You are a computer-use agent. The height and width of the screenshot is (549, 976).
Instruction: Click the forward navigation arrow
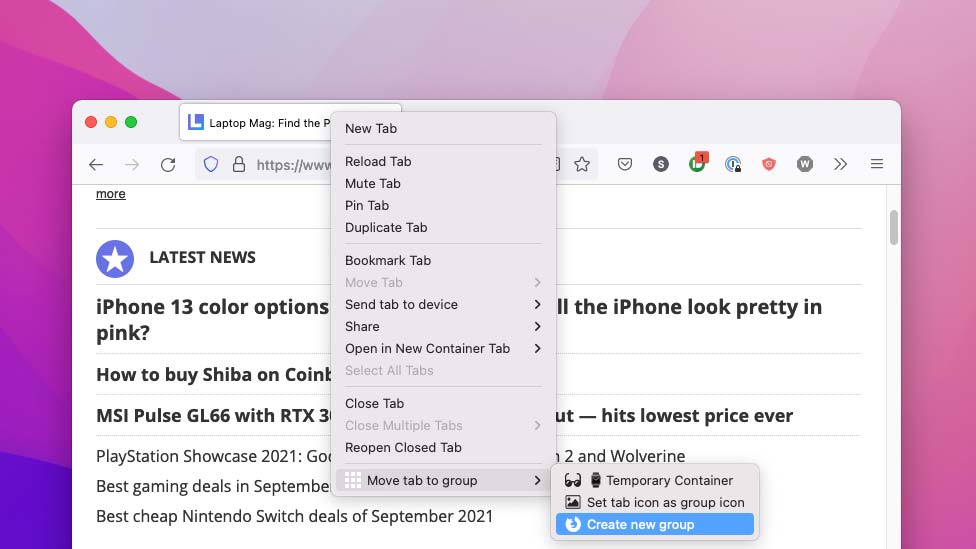[x=132, y=164]
